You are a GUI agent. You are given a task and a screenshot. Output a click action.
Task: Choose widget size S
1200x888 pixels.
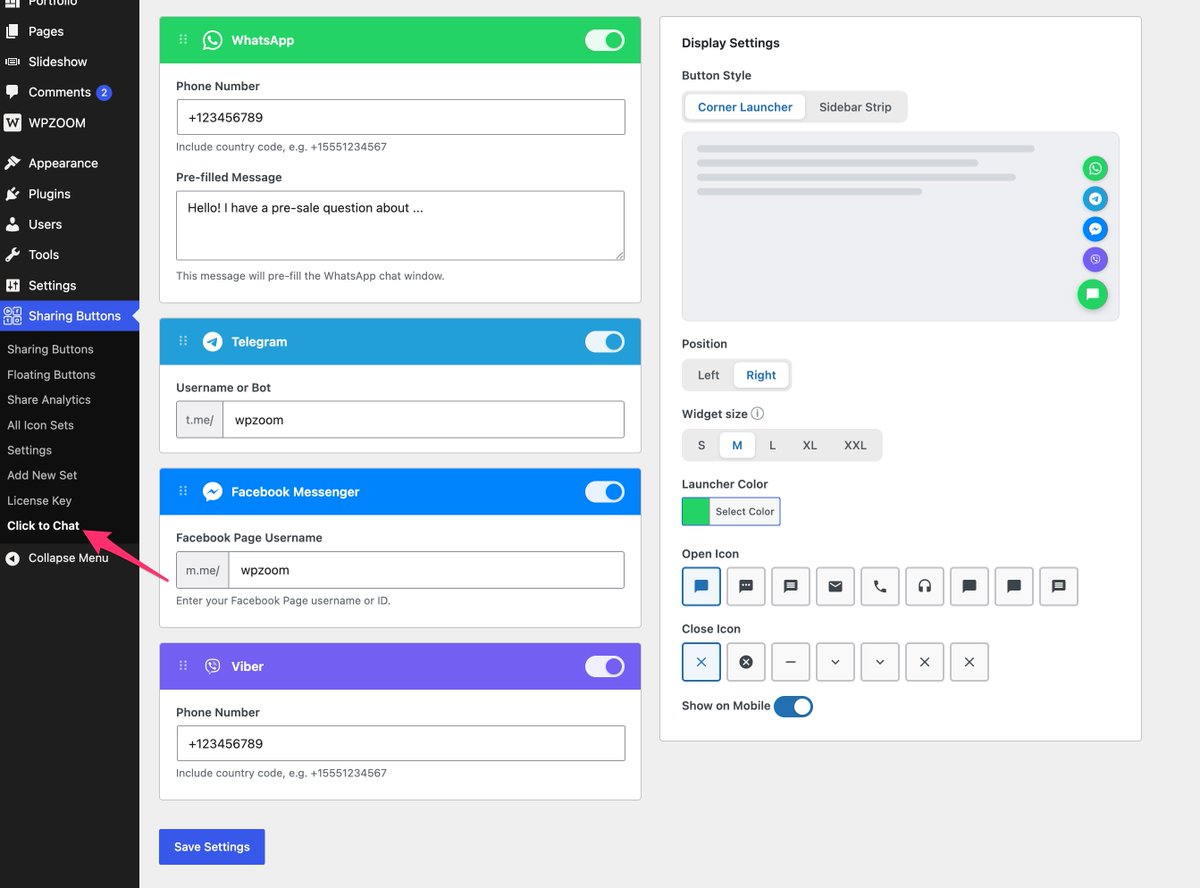tap(701, 445)
